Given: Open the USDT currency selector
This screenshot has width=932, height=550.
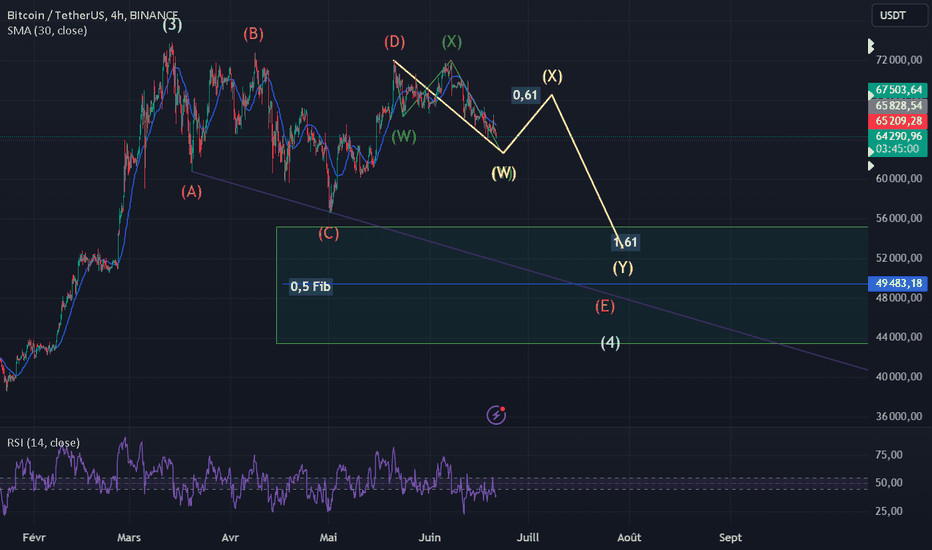Looking at the screenshot, I should [899, 15].
